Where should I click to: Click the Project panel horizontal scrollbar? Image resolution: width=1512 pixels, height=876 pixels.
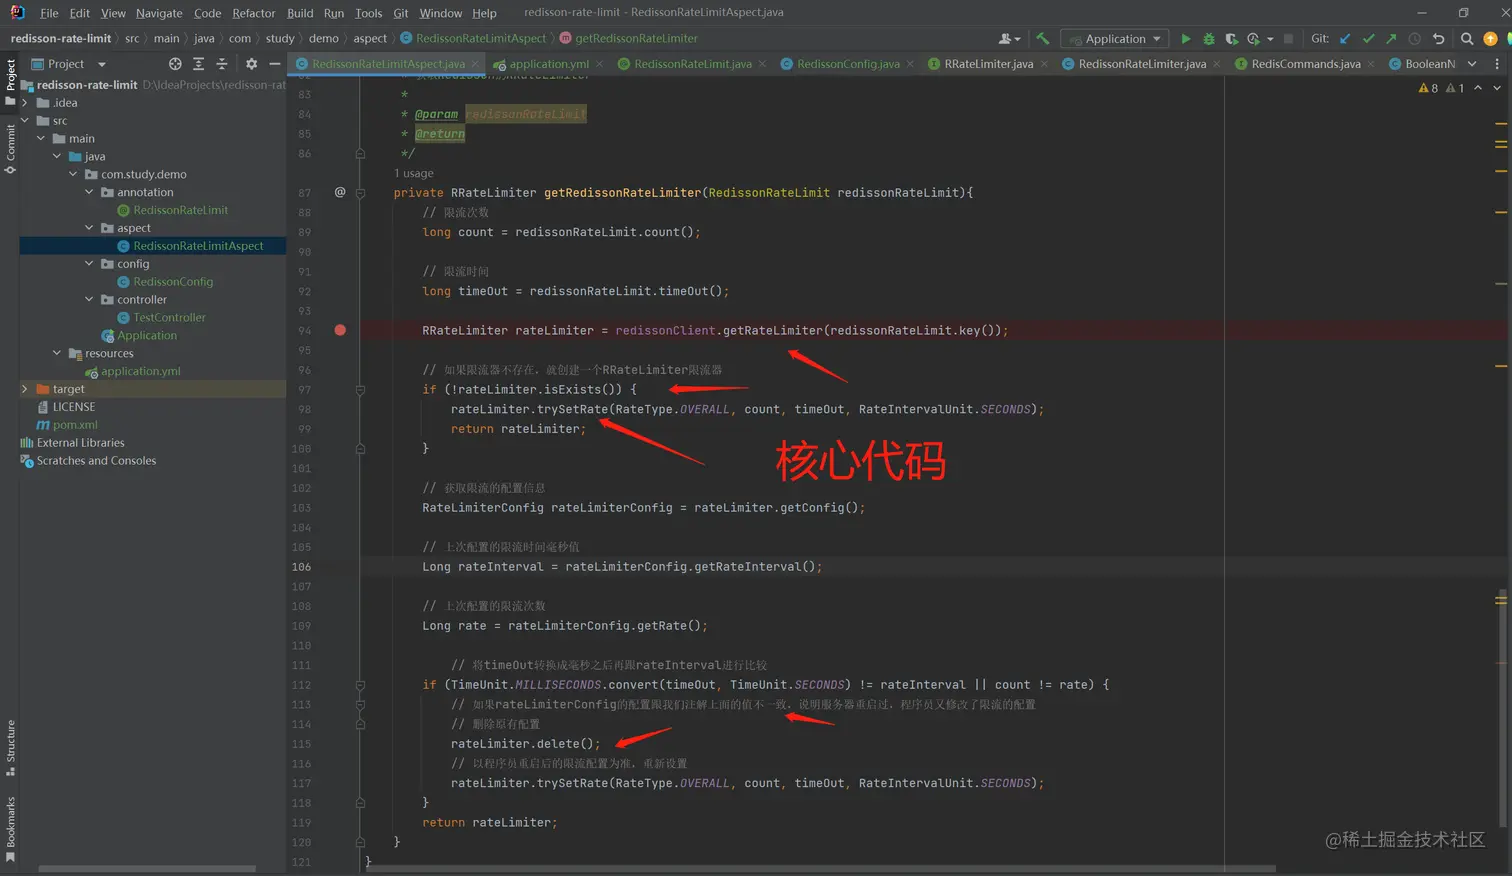[x=147, y=868]
